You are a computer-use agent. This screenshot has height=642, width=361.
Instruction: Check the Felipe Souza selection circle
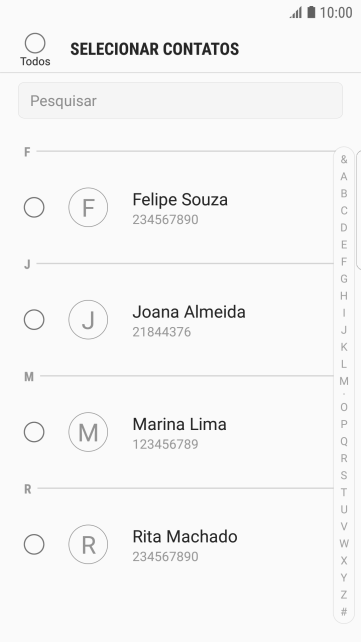[x=34, y=207]
